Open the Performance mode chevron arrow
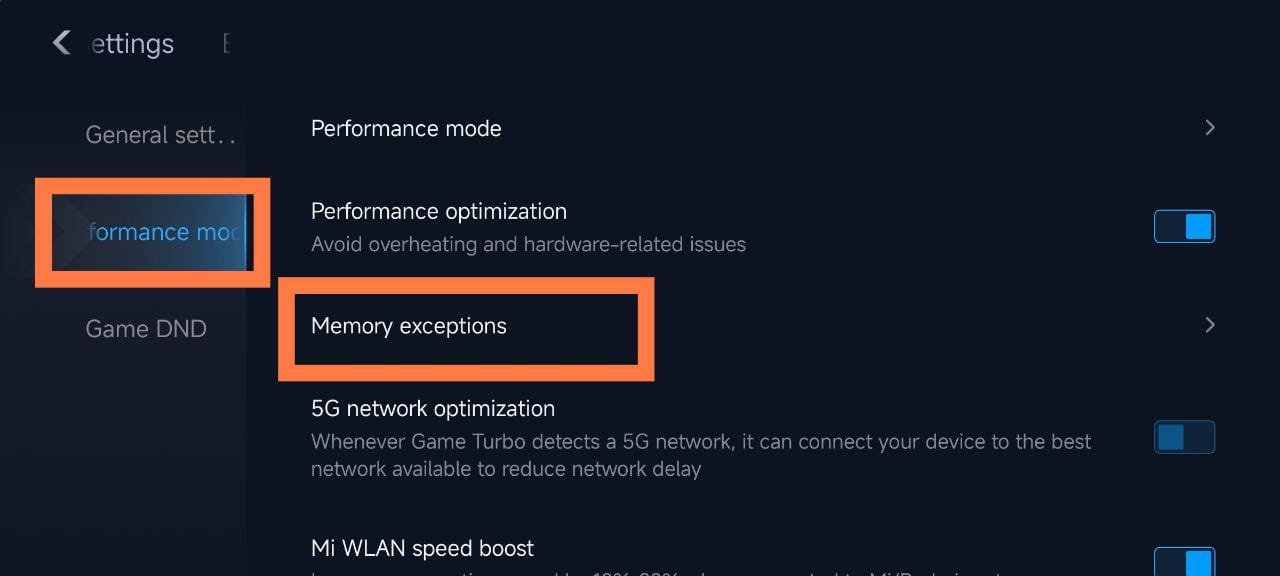 click(x=1209, y=128)
